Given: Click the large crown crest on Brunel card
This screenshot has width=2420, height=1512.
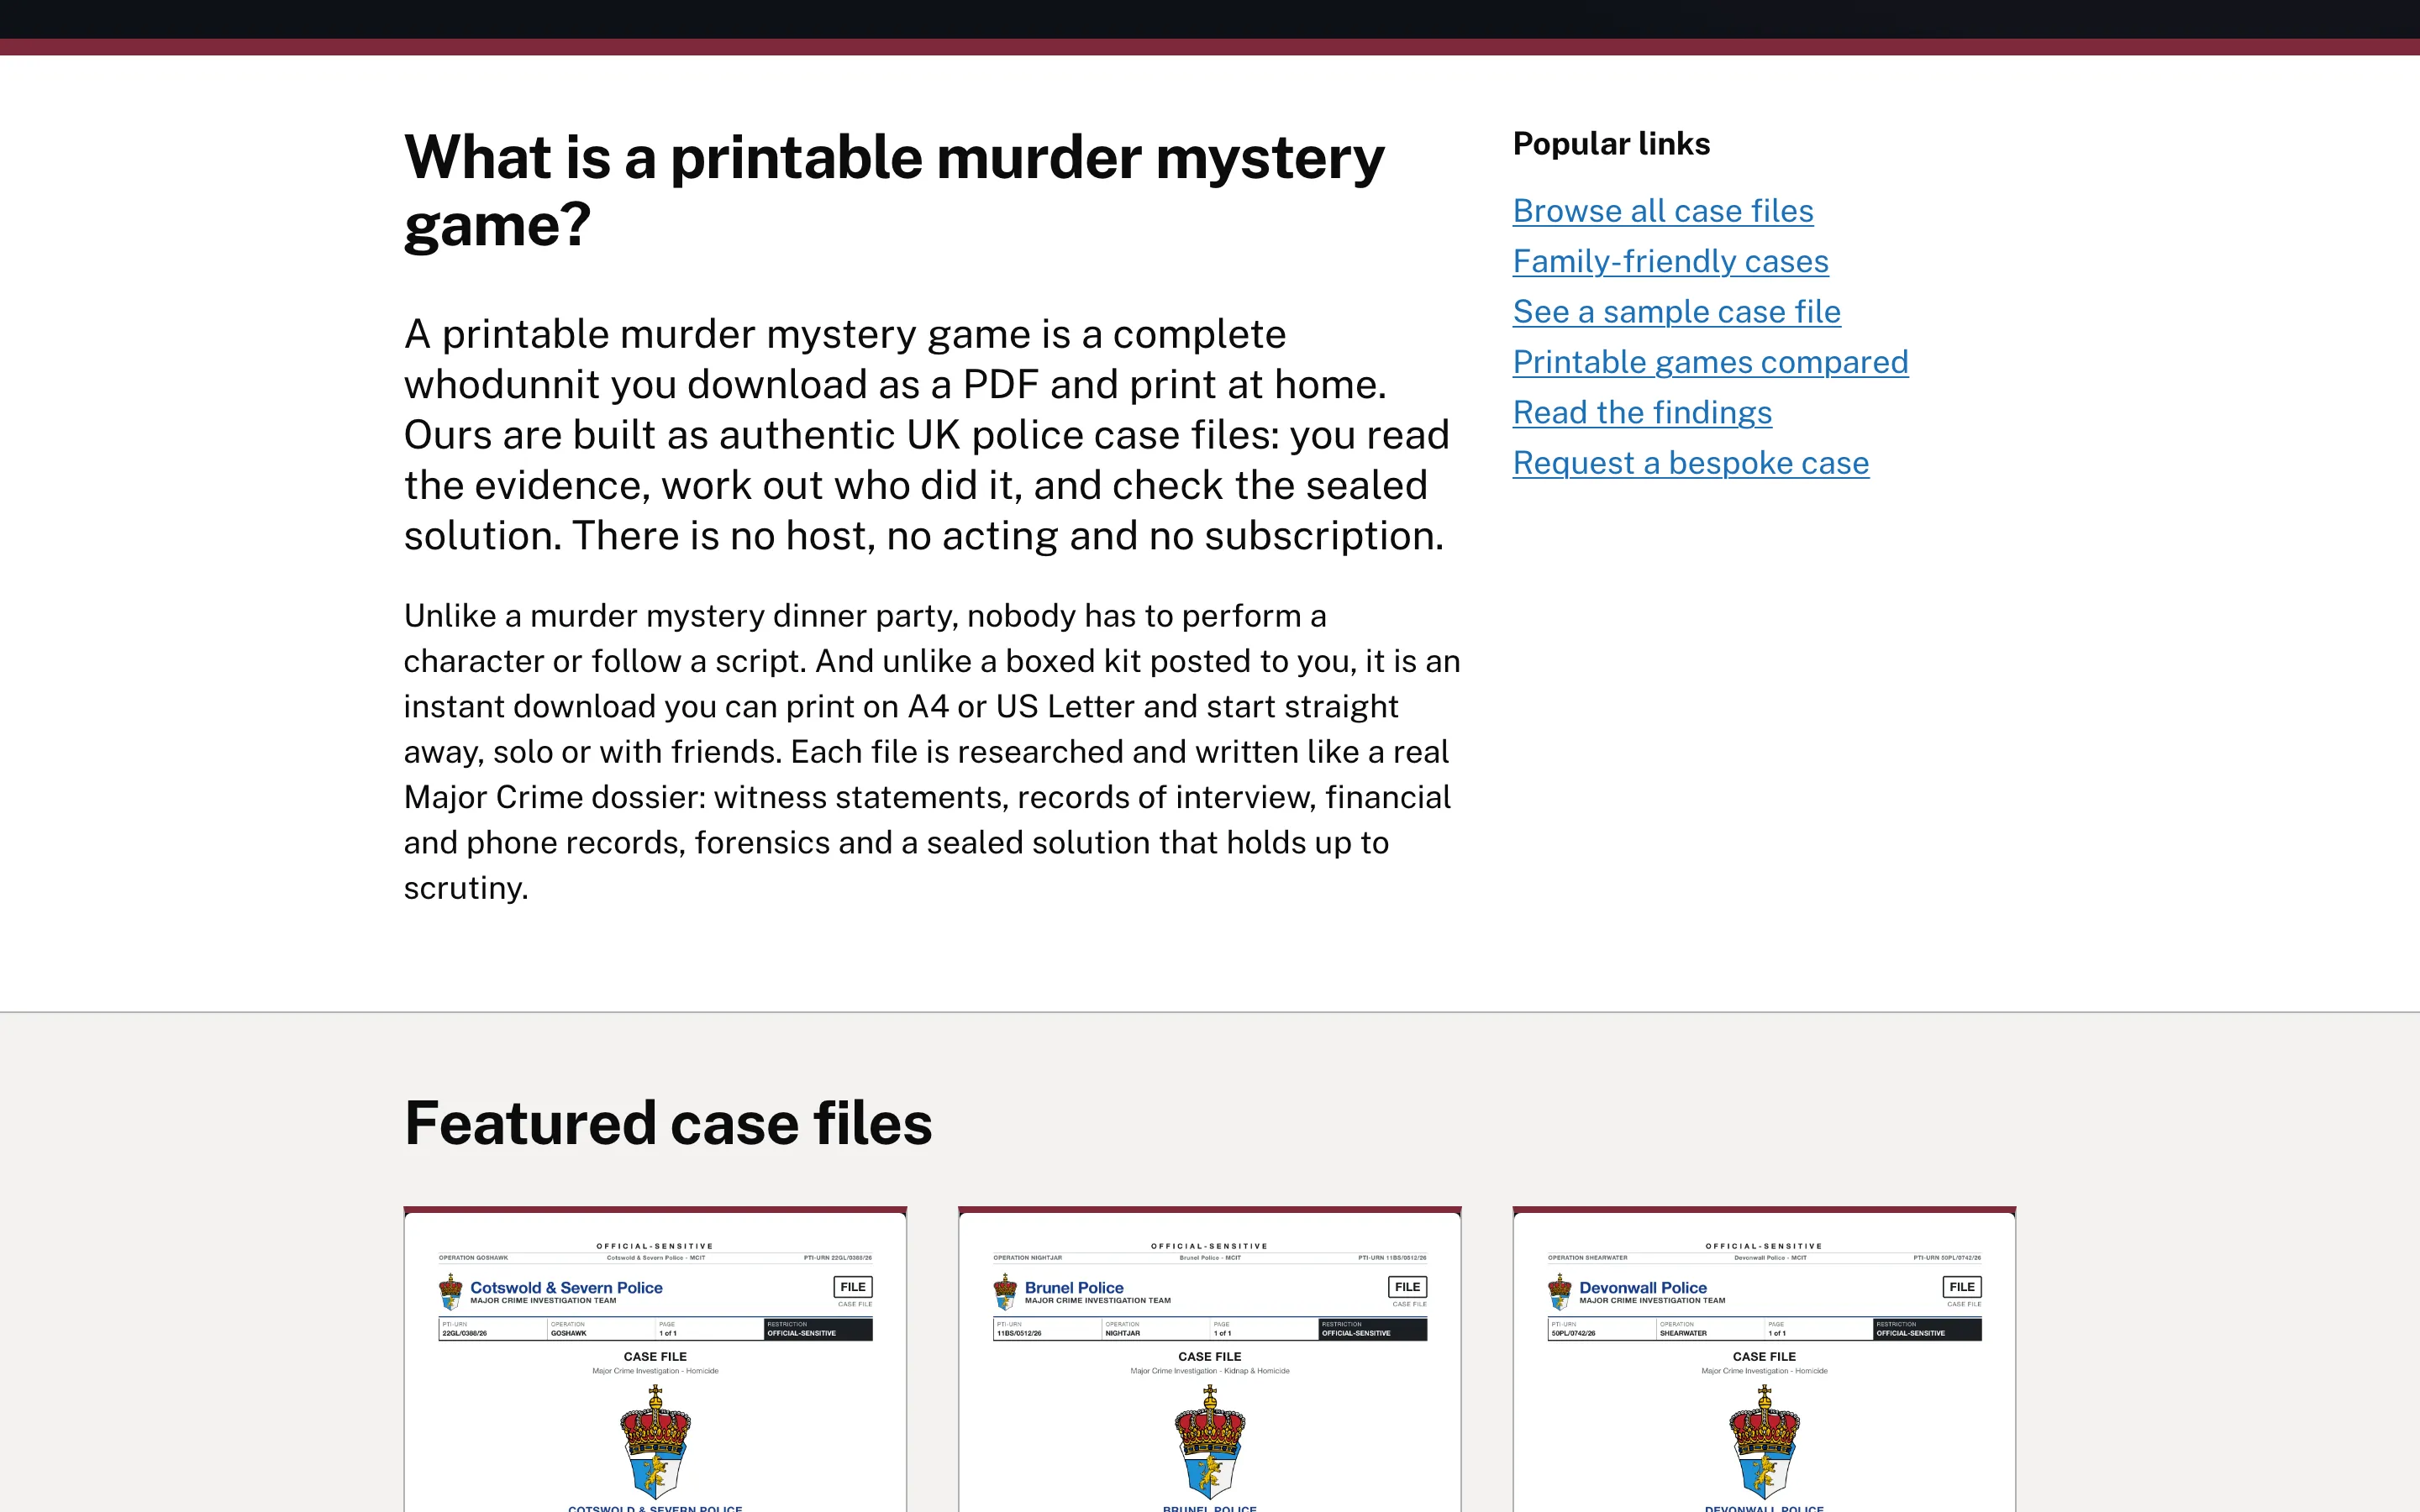Looking at the screenshot, I should [1210, 1442].
